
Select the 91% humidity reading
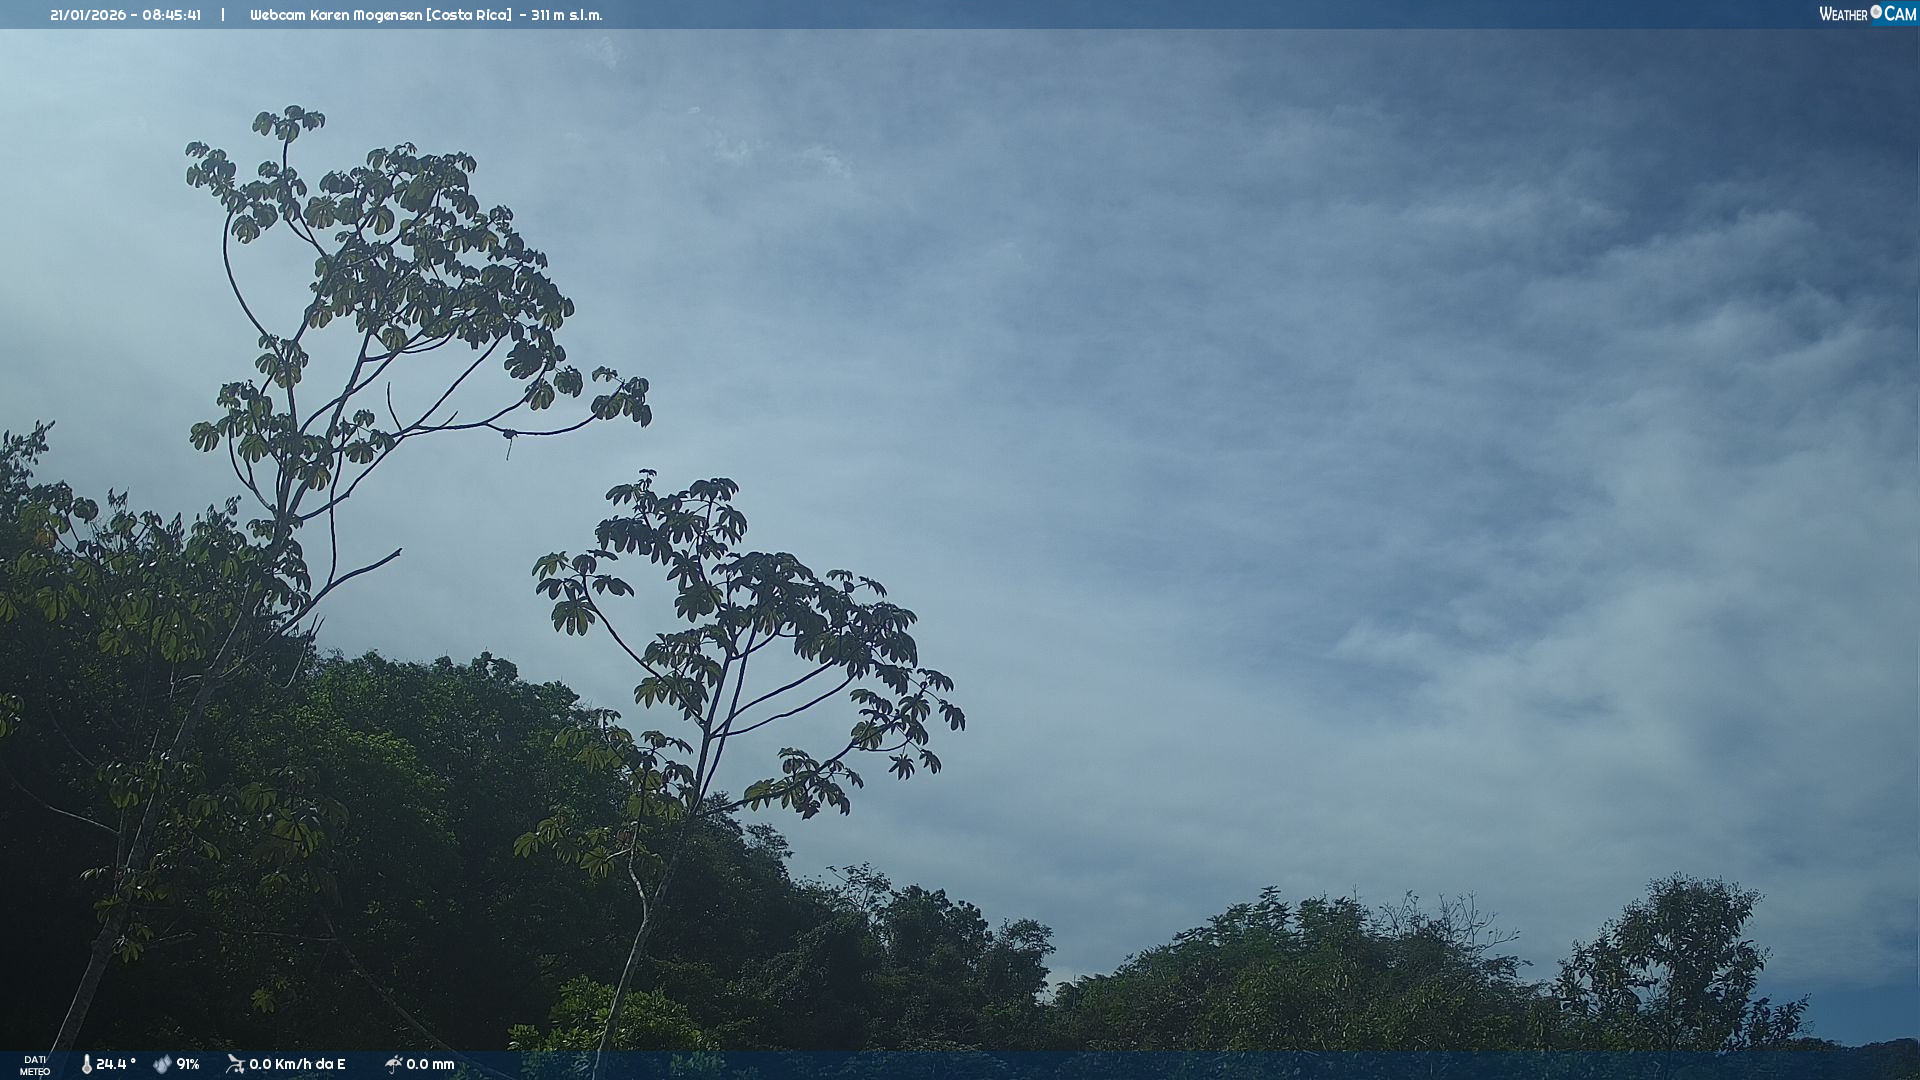(x=188, y=1065)
